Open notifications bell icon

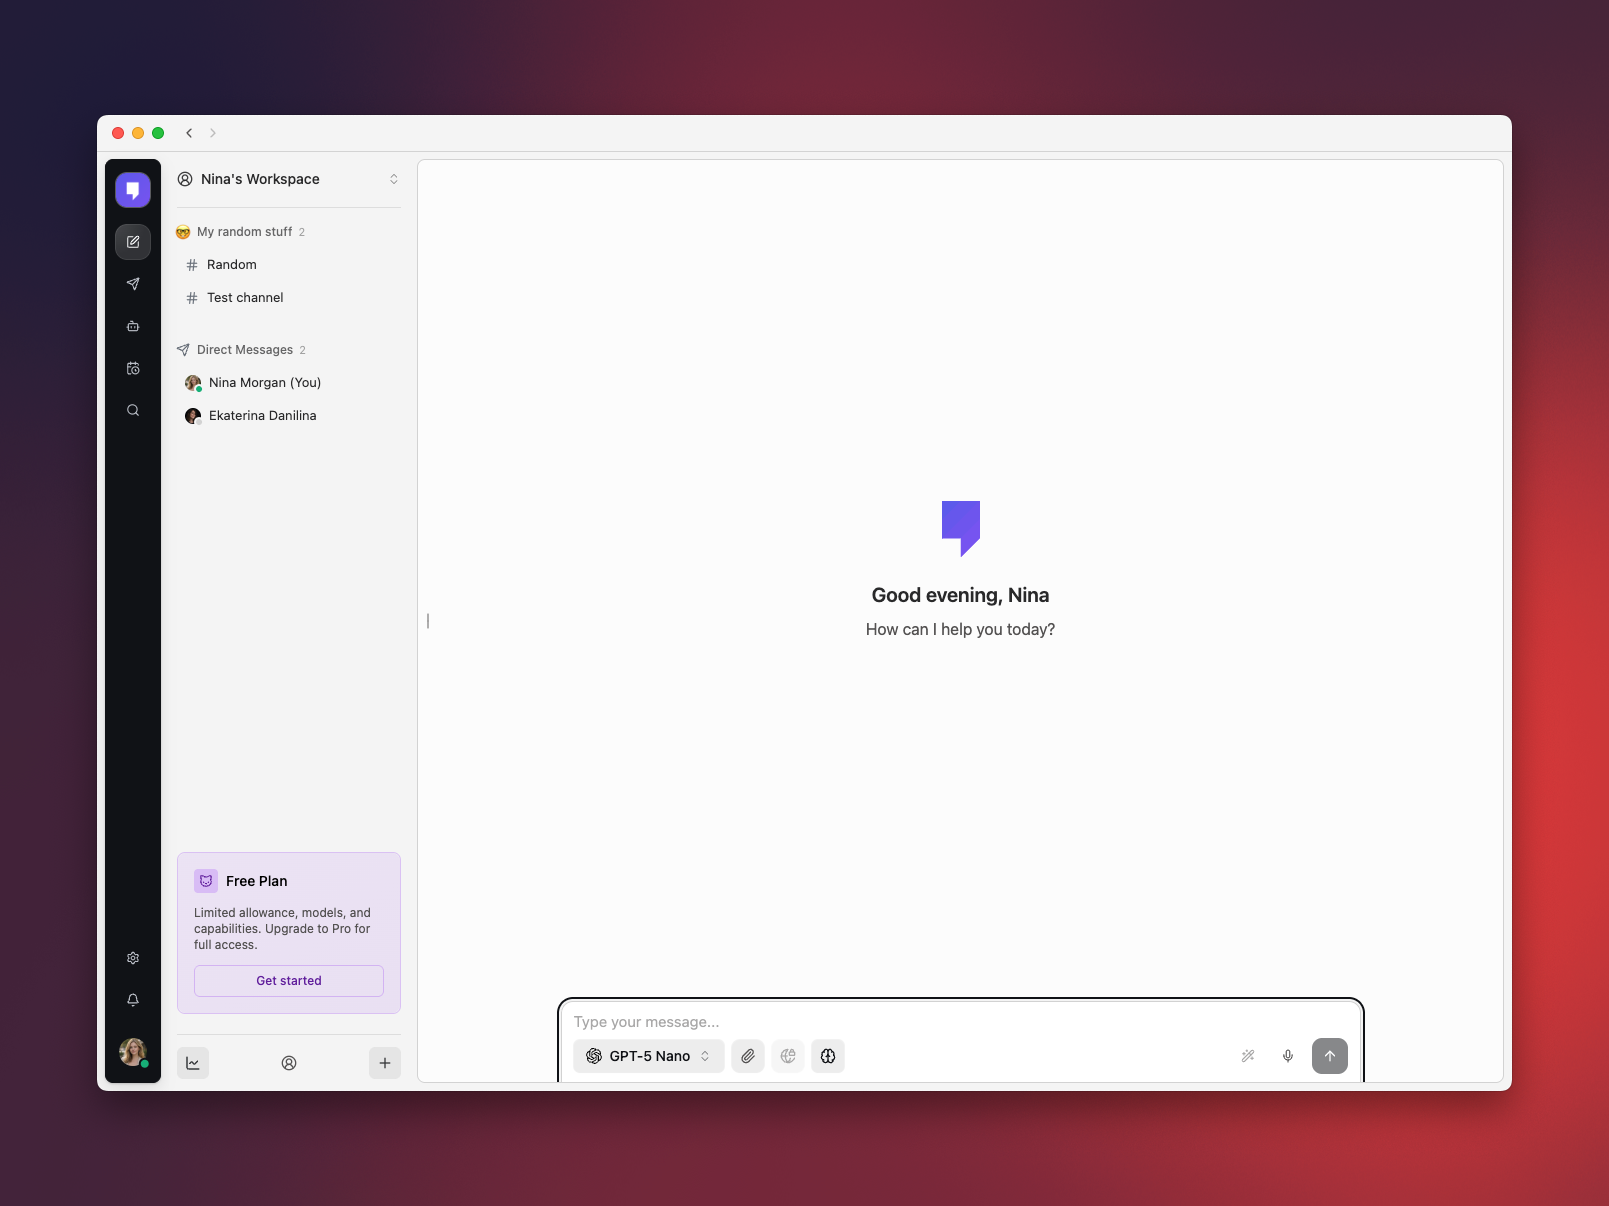click(133, 1000)
